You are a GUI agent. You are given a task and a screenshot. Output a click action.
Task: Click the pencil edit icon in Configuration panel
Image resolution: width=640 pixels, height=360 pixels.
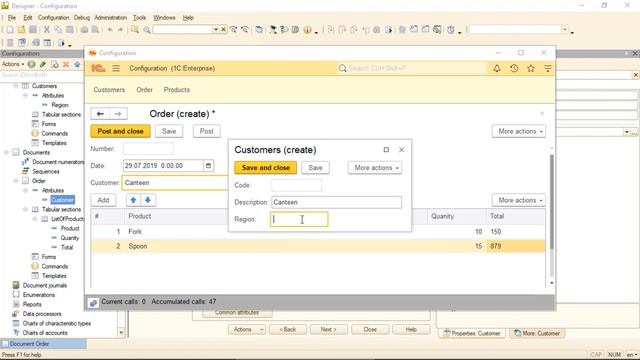43,64
